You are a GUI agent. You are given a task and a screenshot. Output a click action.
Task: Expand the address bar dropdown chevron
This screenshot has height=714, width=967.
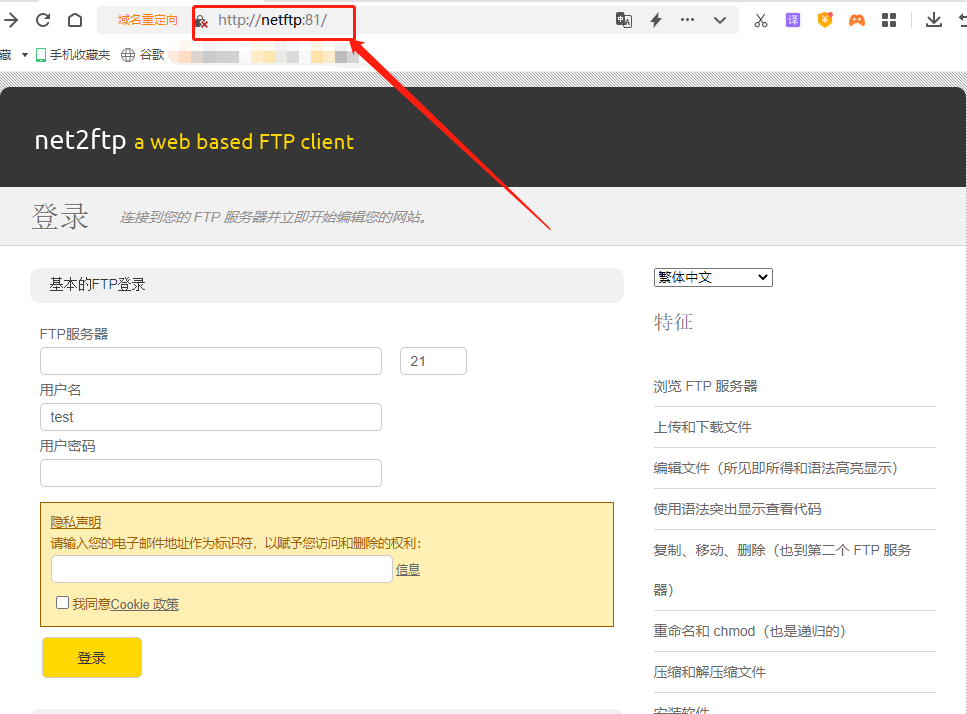[x=720, y=20]
